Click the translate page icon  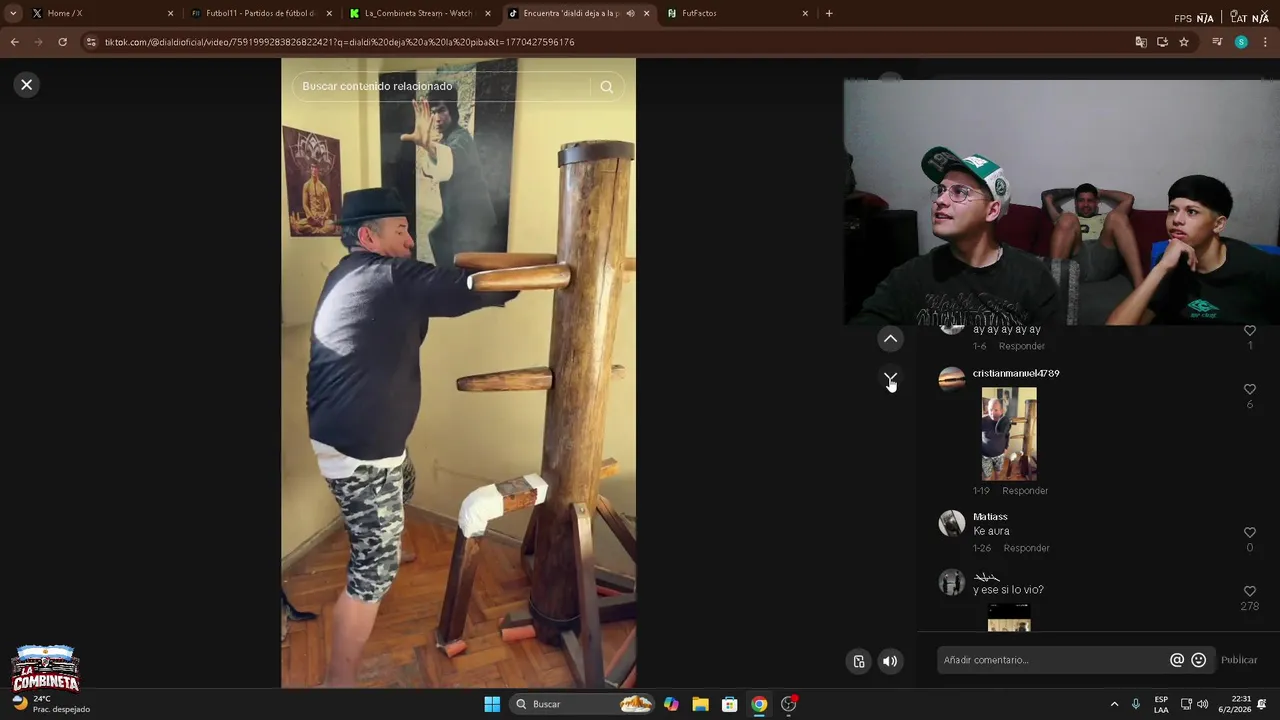[x=1141, y=42]
